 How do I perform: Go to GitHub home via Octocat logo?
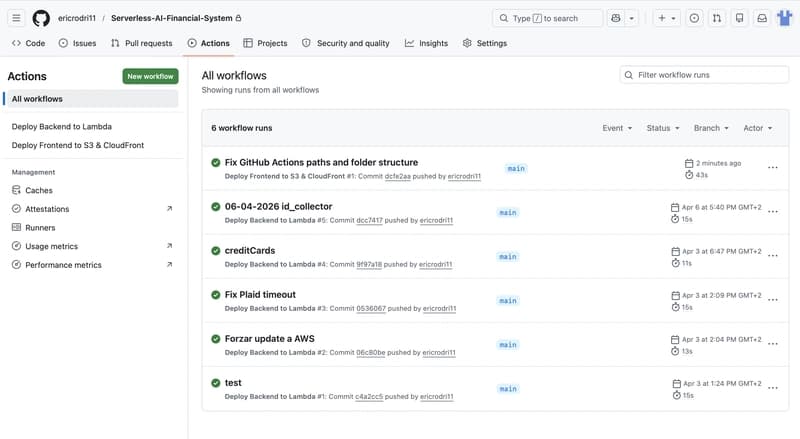tap(41, 18)
